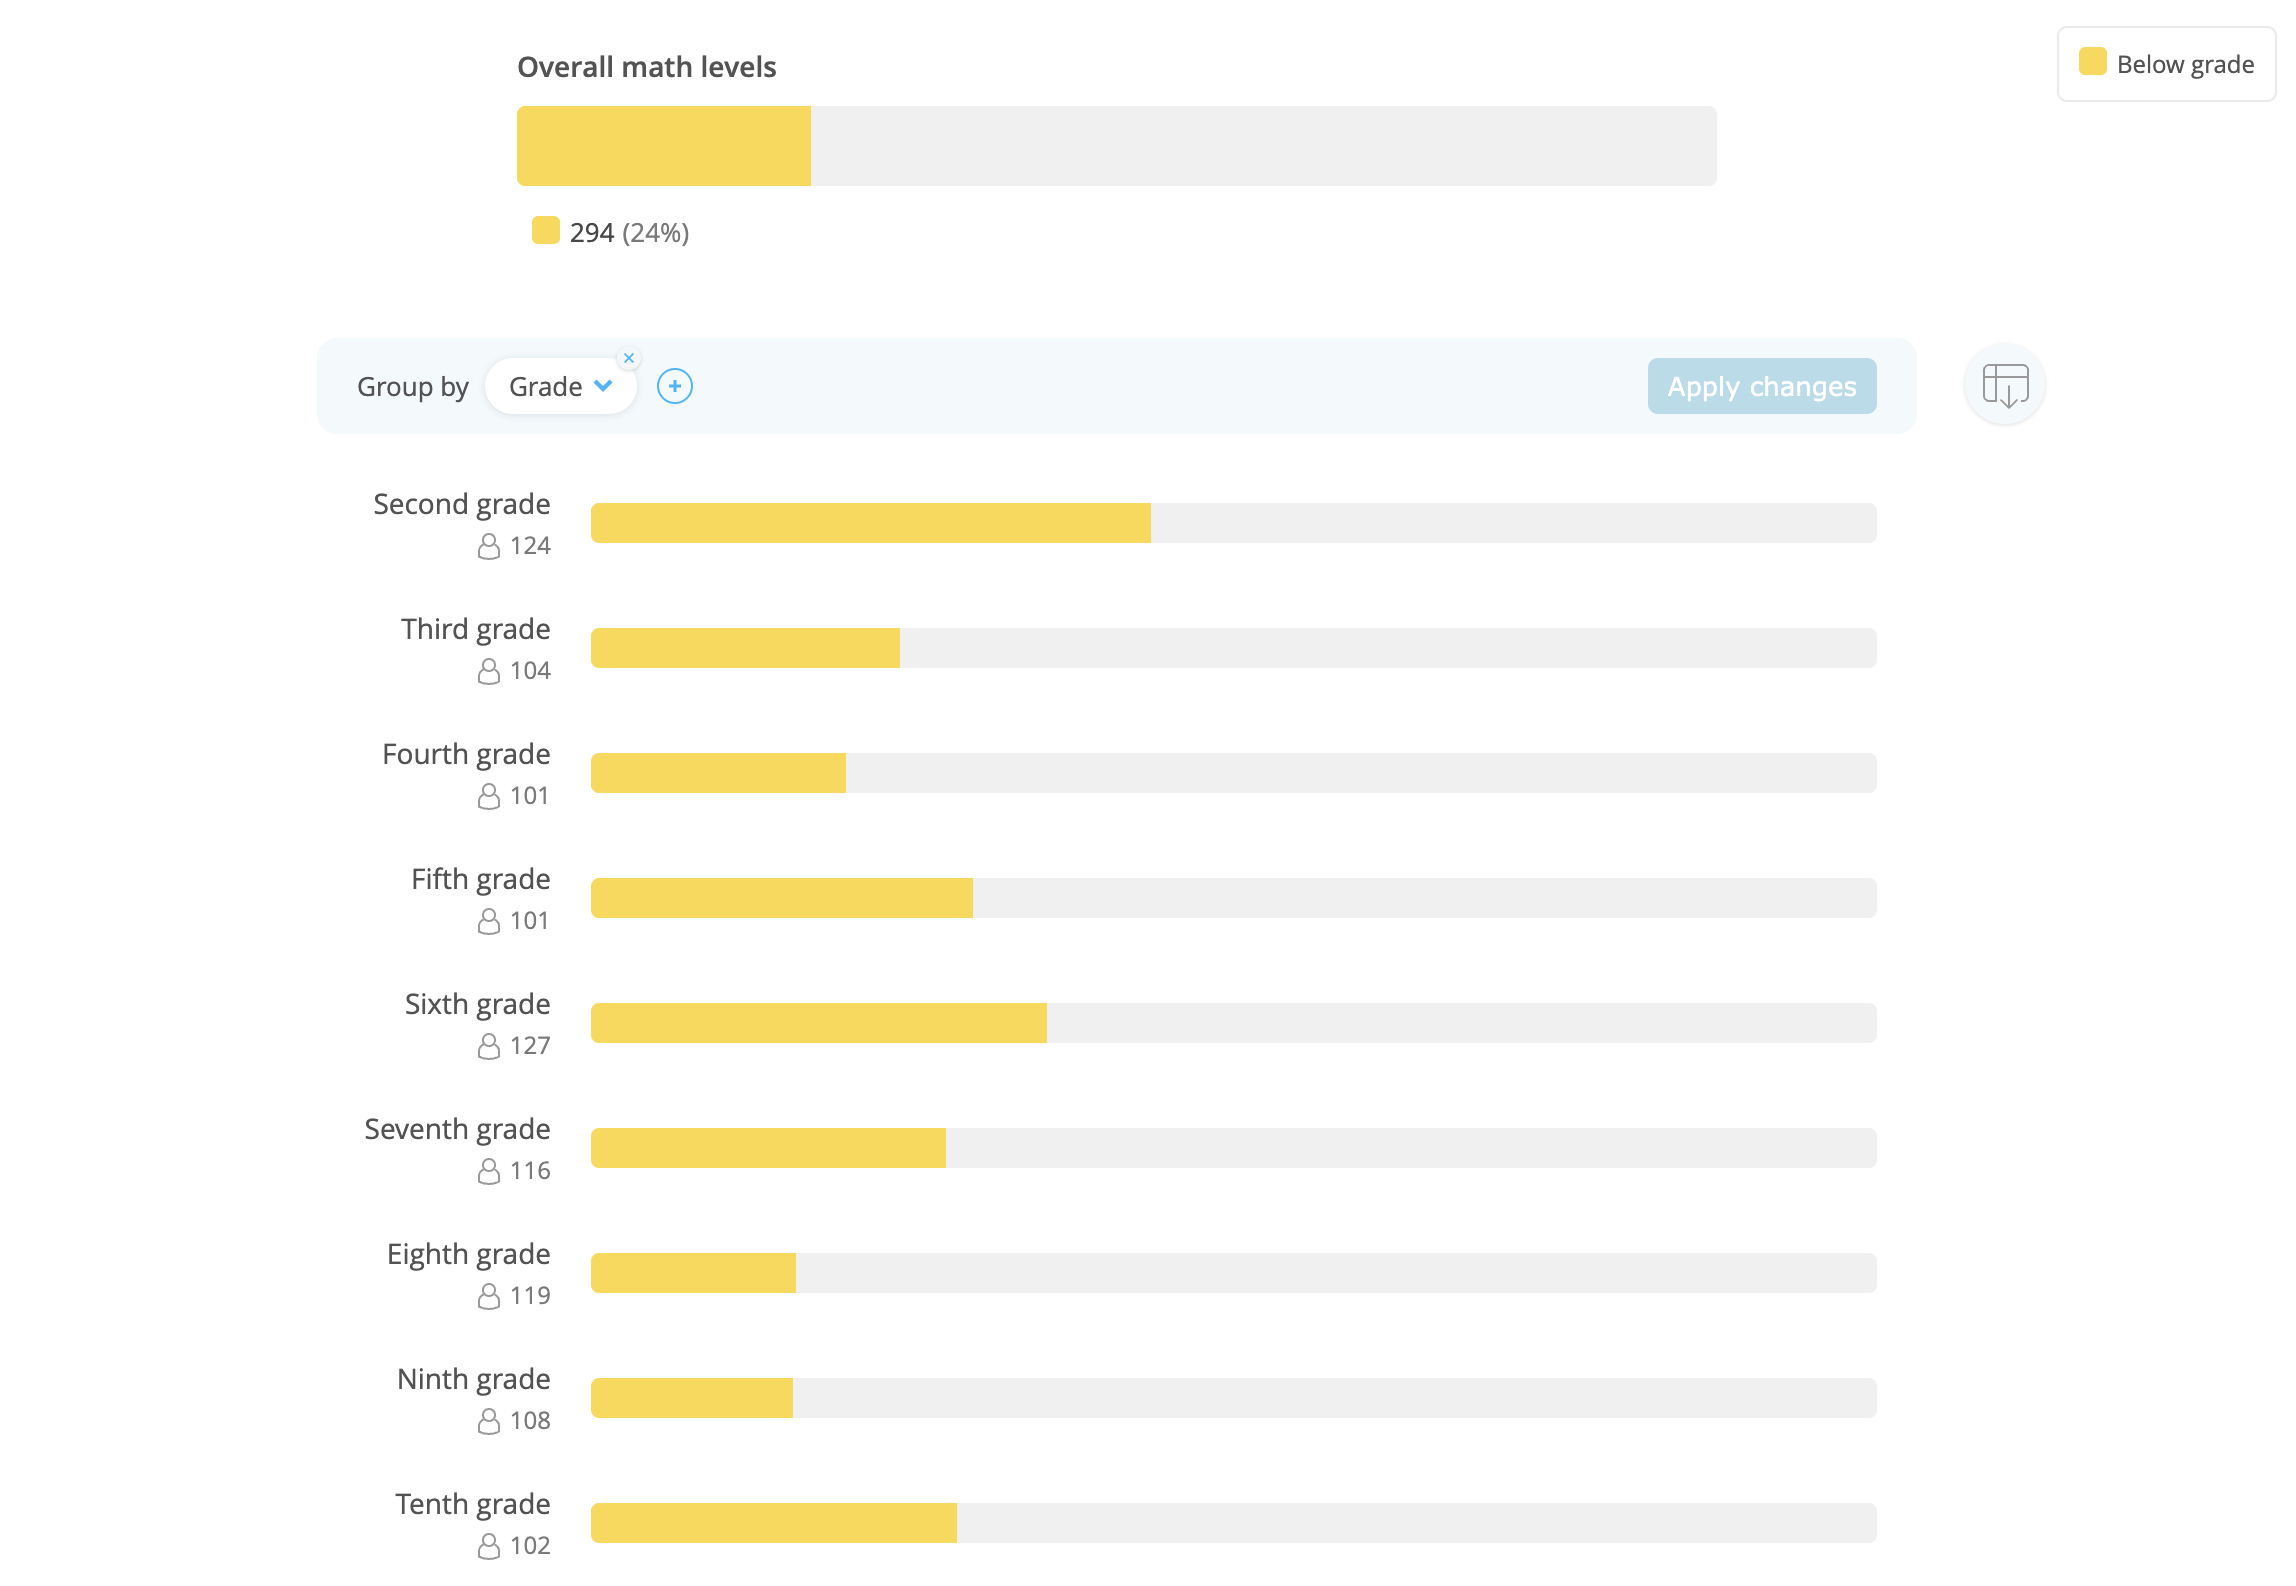
Task: Select the Seventh grade row label
Action: click(456, 1129)
